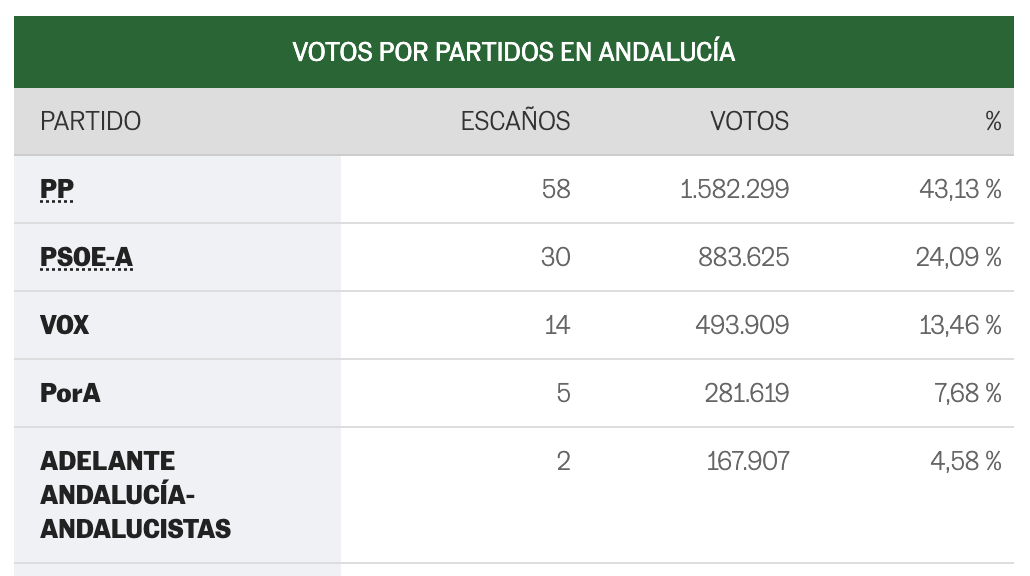Select PP seats value 58

(556, 189)
